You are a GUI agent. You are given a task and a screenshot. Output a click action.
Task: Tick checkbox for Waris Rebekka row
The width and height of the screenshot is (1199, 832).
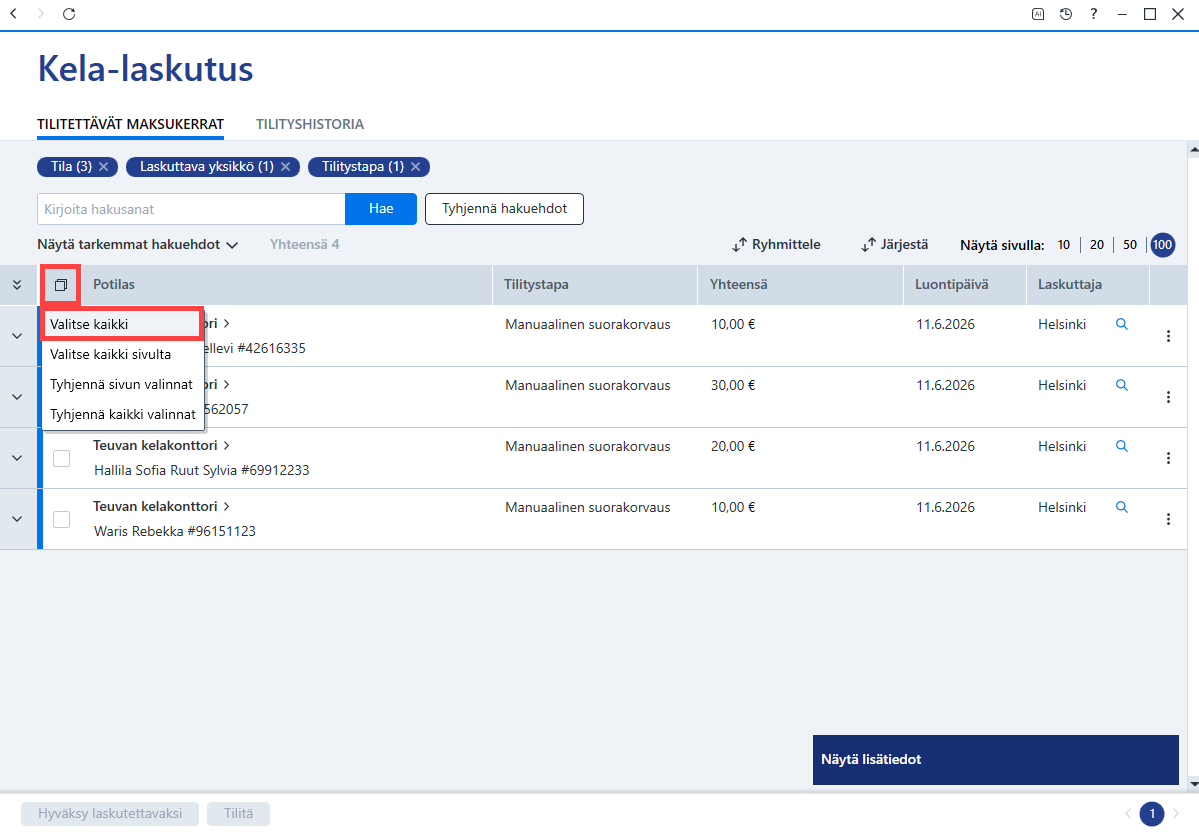[x=61, y=519]
